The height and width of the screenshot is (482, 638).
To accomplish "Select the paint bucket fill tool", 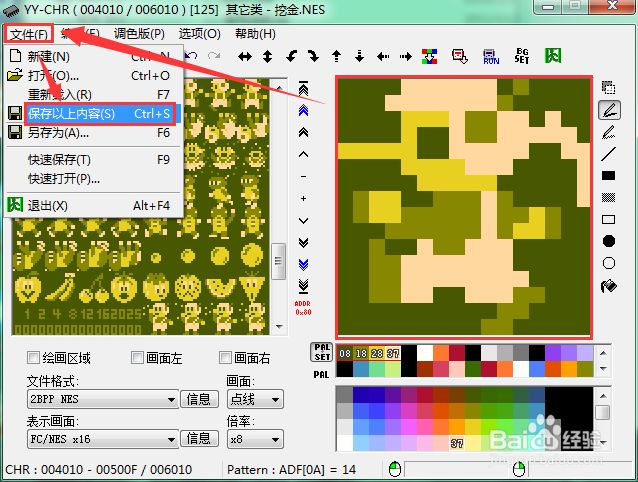I will 609,286.
